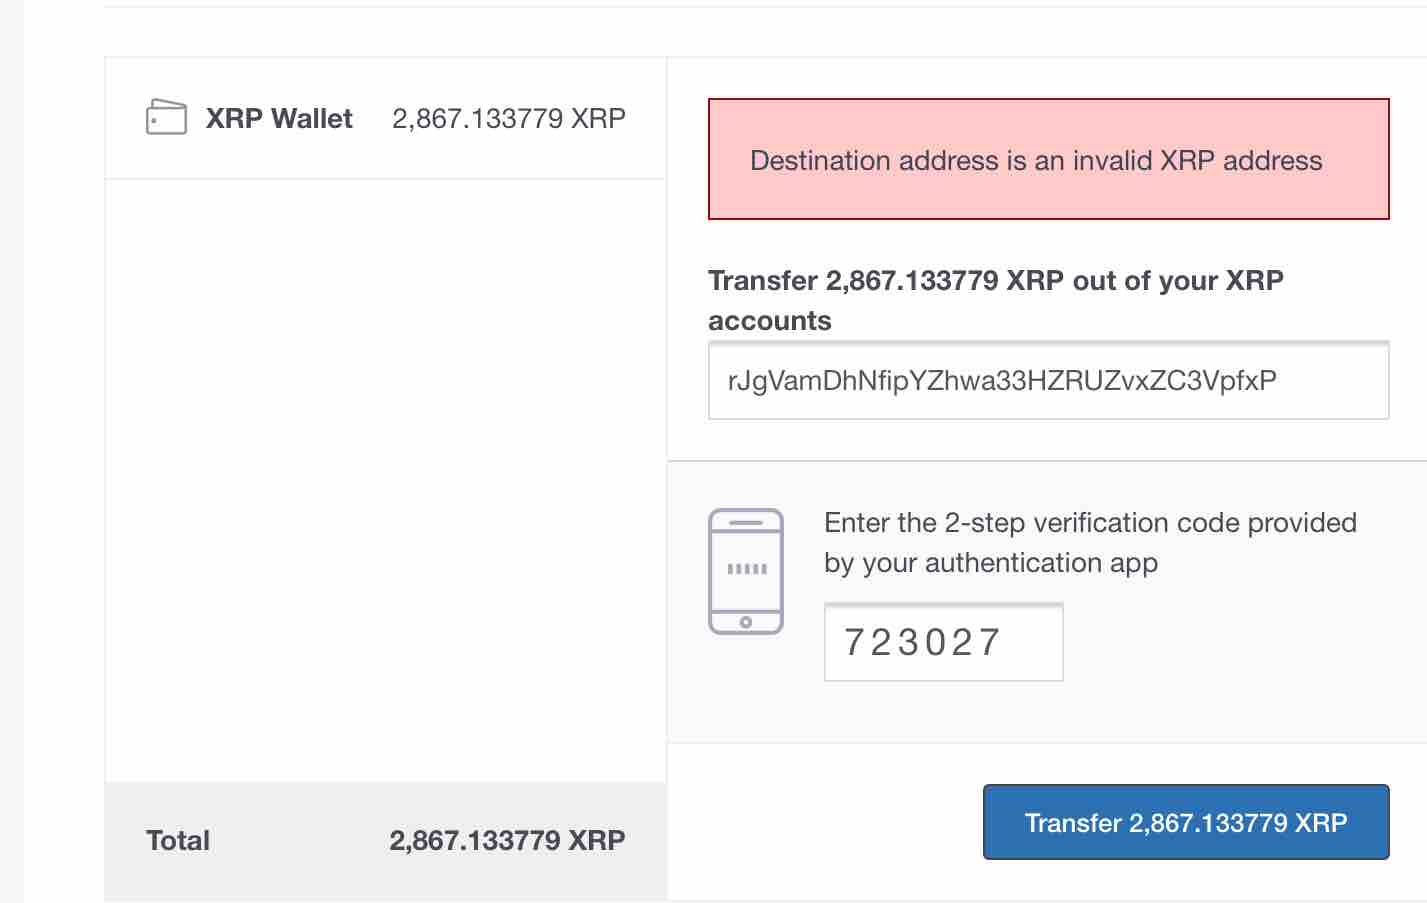This screenshot has height=903, width=1427.
Task: Click the smartphone authentication icon
Action: [745, 571]
